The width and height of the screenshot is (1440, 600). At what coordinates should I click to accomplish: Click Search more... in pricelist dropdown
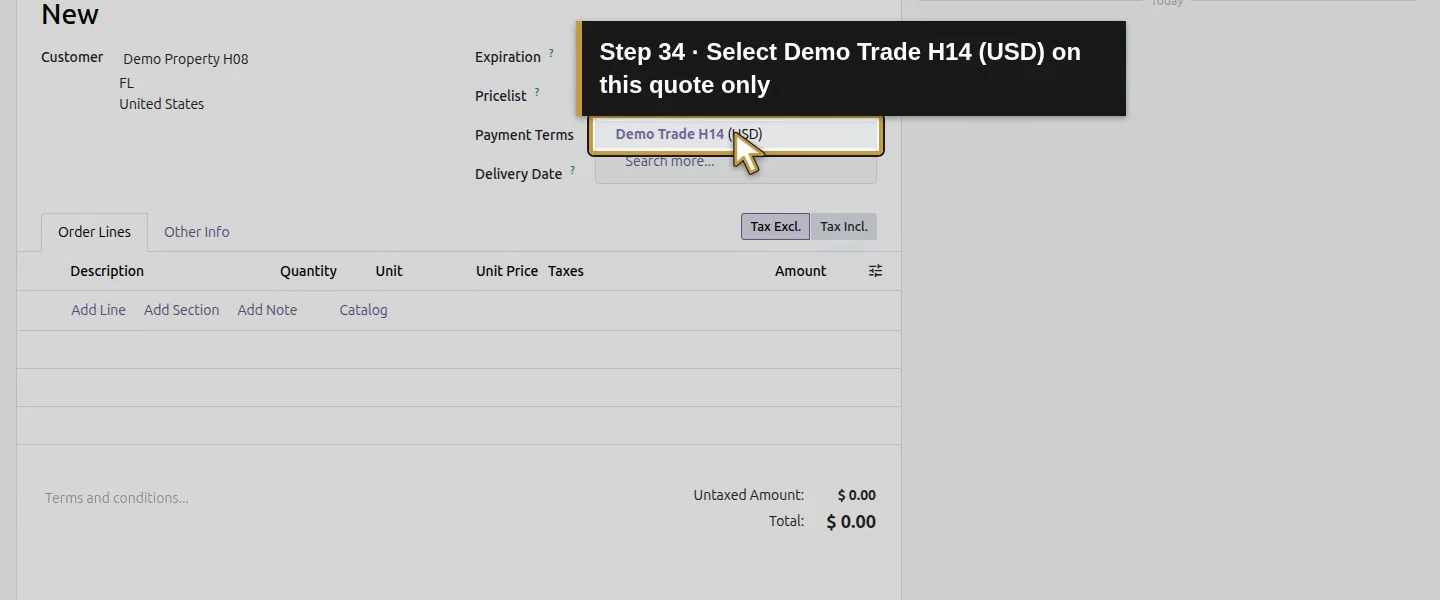click(670, 161)
